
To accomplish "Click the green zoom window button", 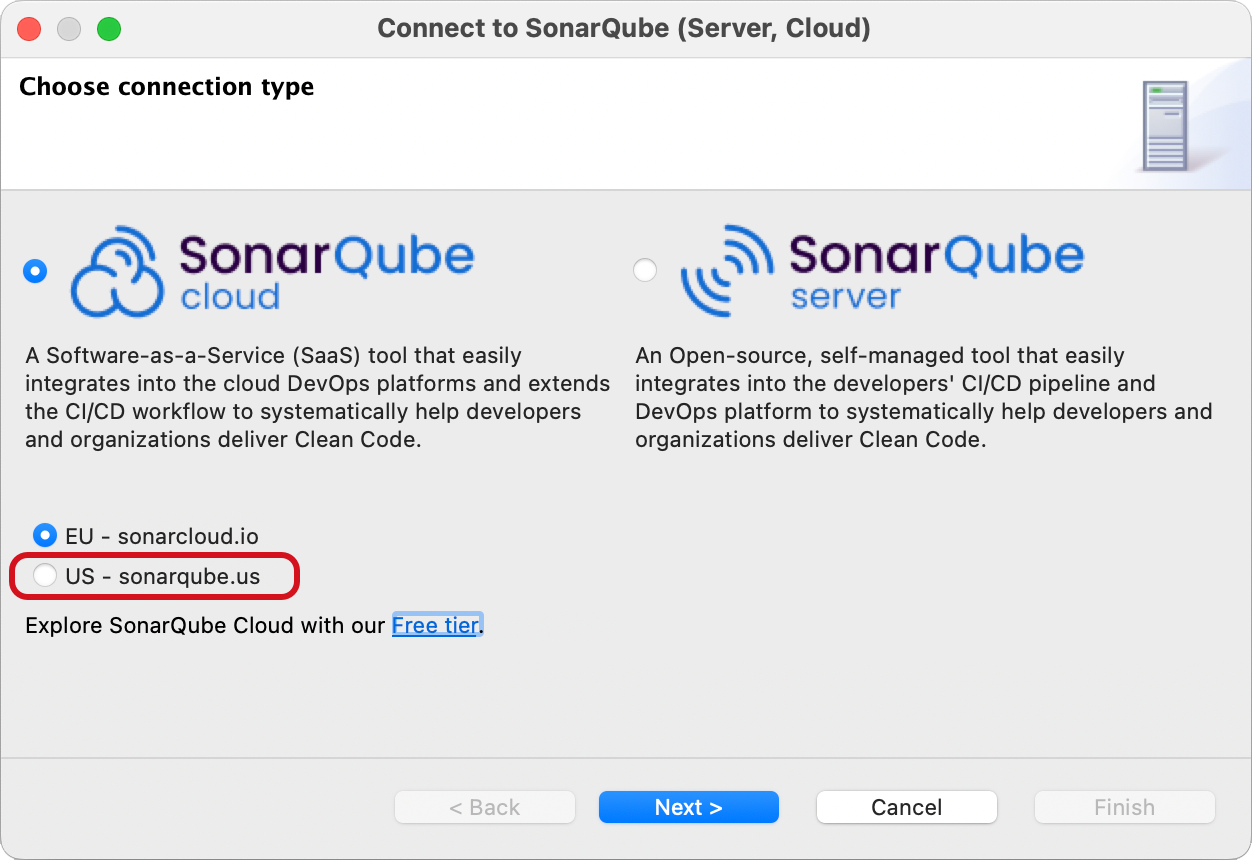I will (x=108, y=29).
